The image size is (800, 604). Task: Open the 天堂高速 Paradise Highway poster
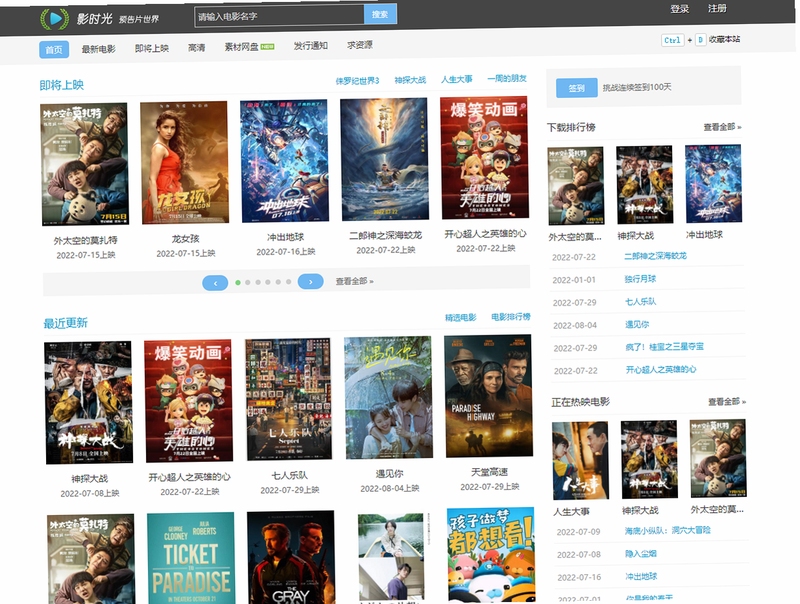(488, 395)
